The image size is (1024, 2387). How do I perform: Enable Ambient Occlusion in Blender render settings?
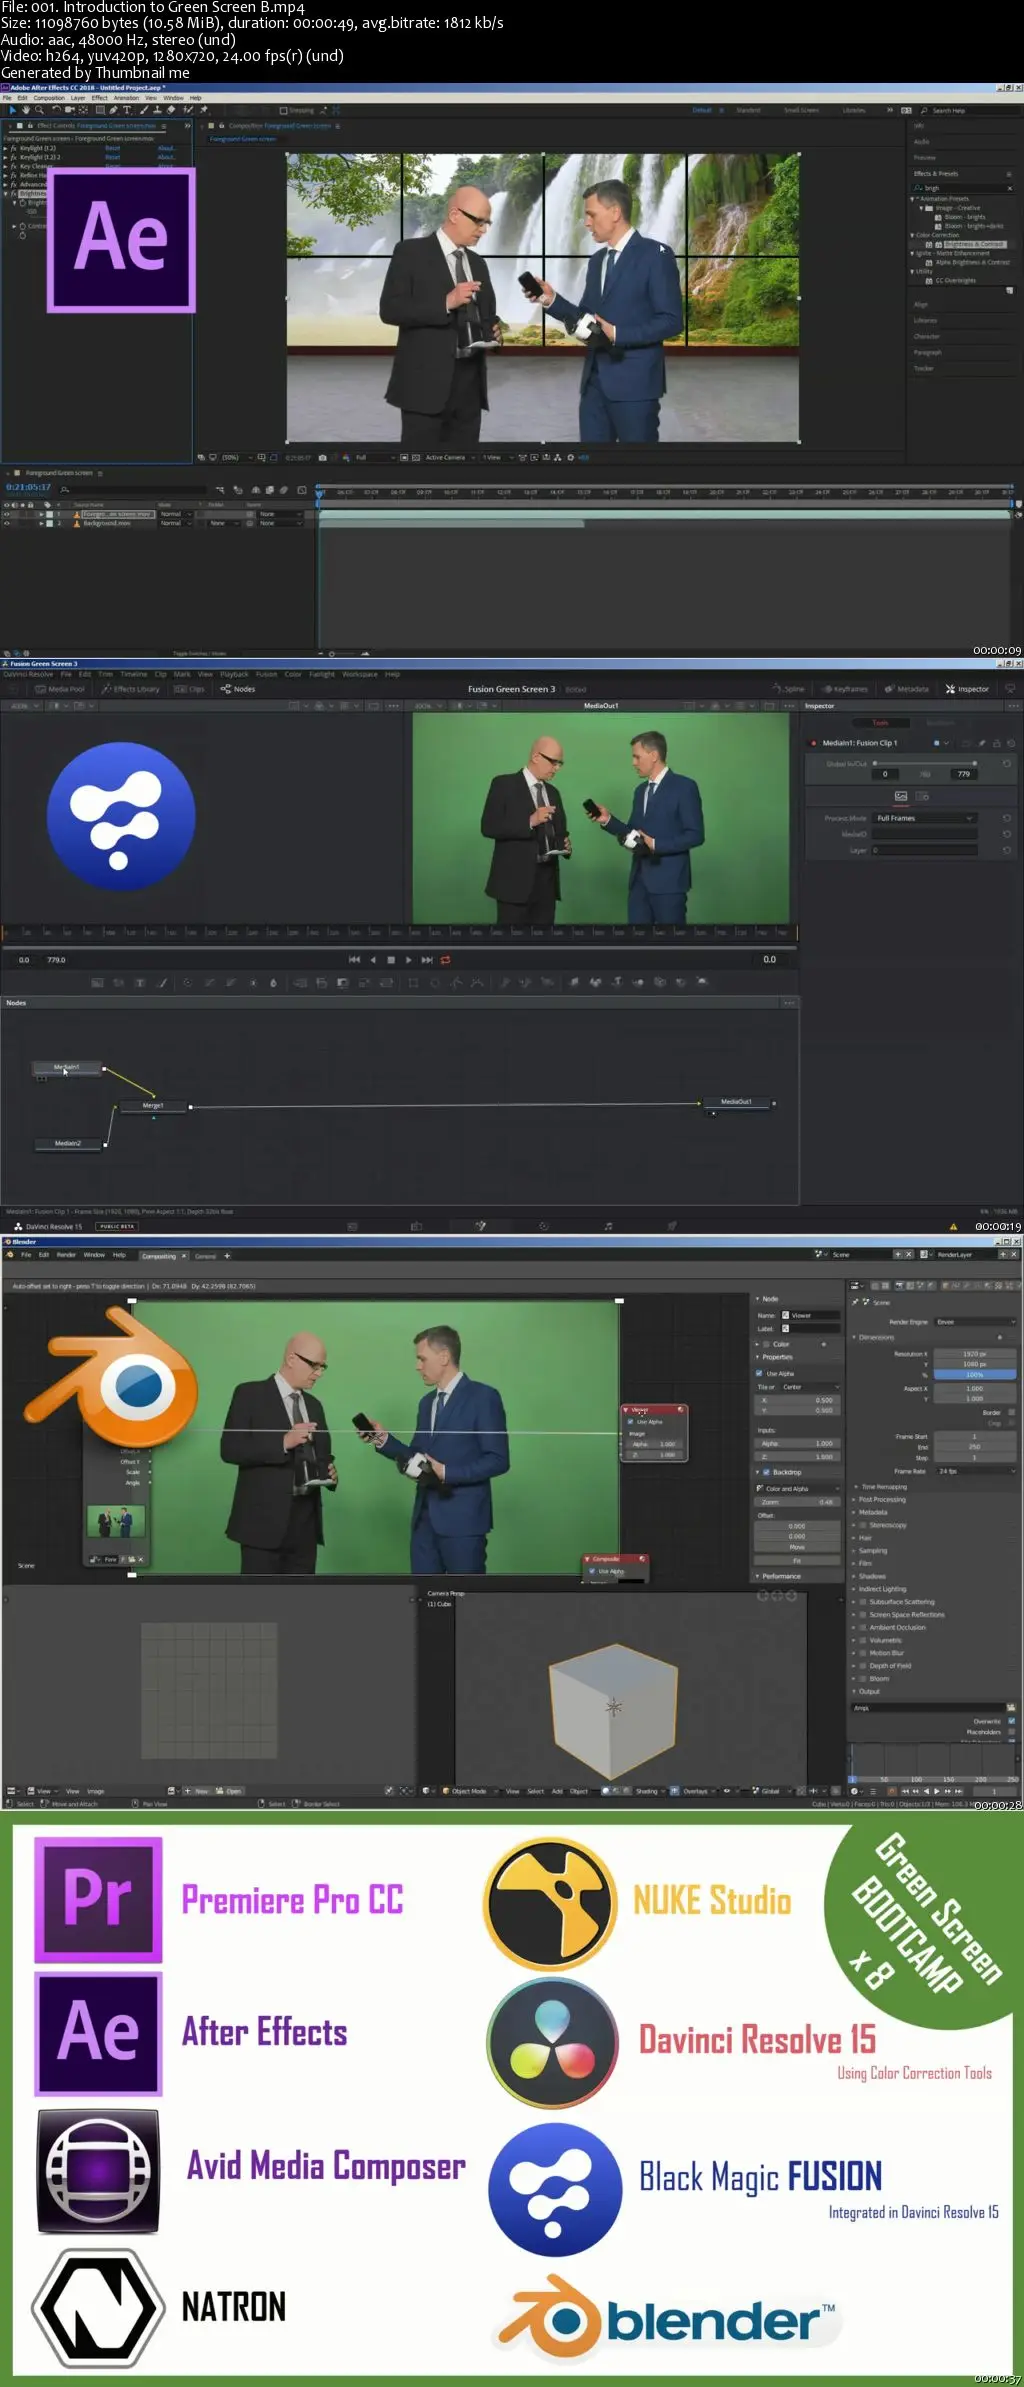click(x=863, y=1627)
